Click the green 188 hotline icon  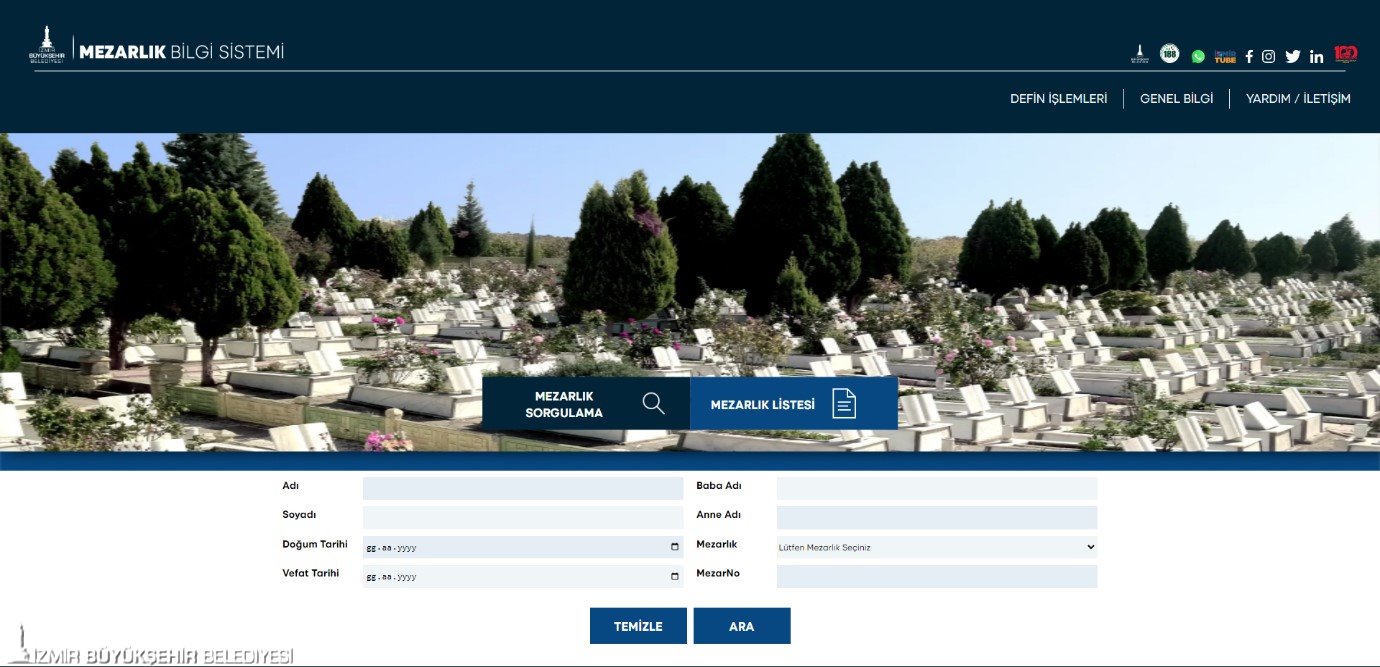pos(1169,54)
